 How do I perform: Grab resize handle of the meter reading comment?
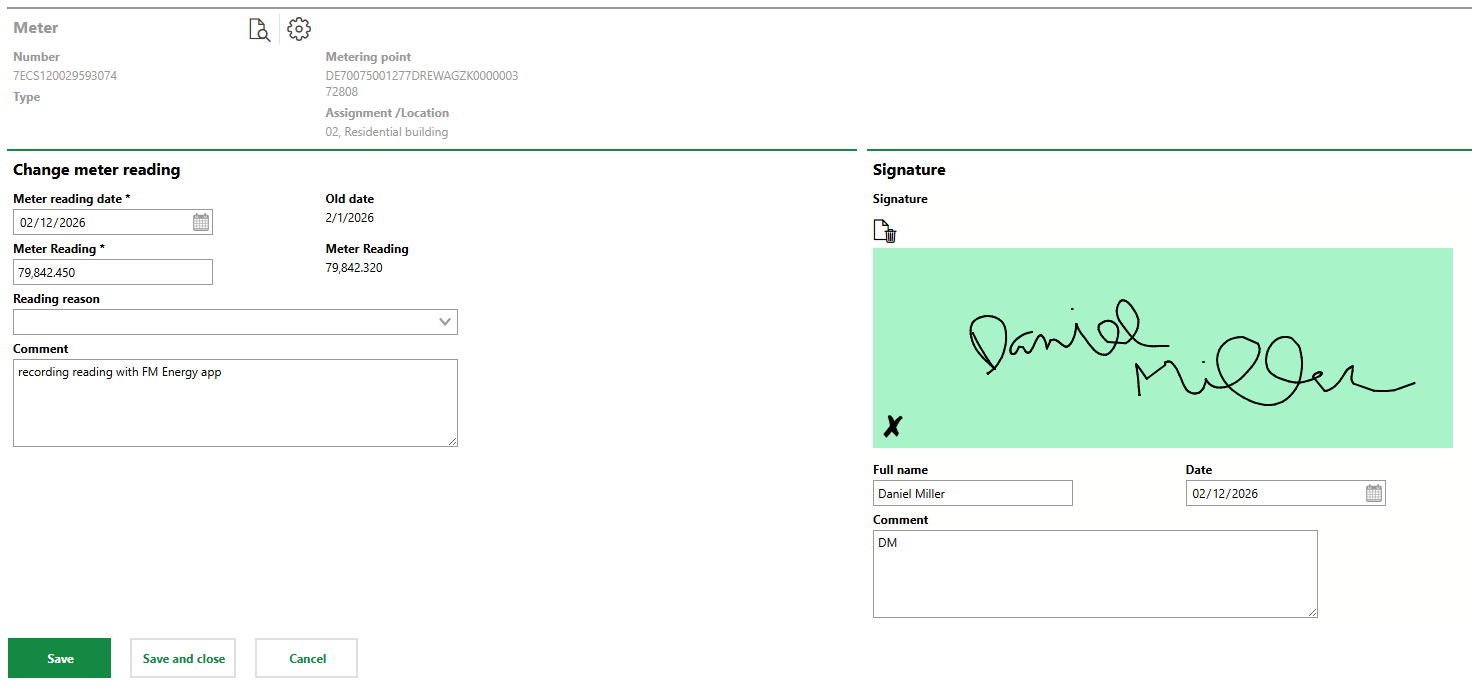[x=453, y=441]
